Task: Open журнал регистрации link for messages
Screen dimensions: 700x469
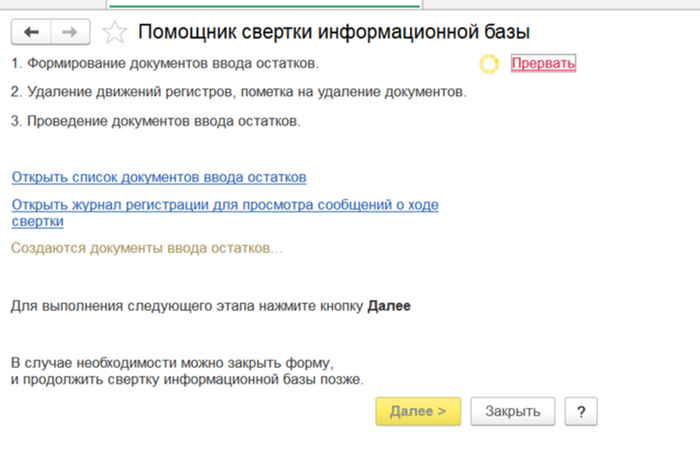Action: point(225,205)
